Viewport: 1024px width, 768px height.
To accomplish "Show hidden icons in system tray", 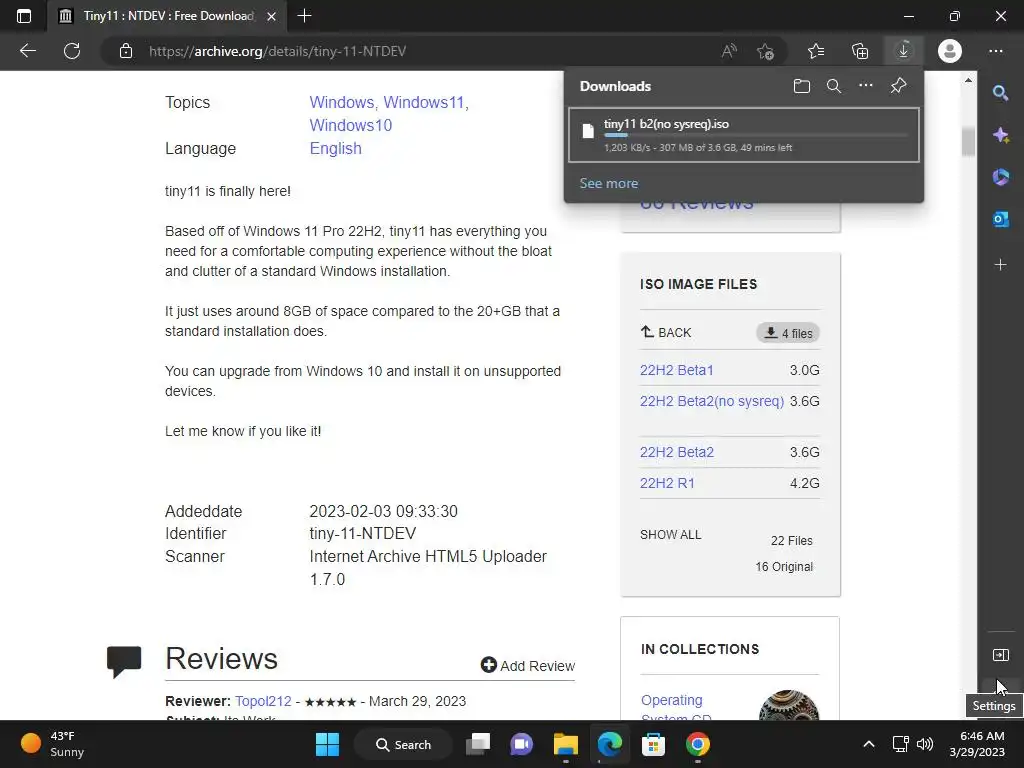I will click(869, 744).
